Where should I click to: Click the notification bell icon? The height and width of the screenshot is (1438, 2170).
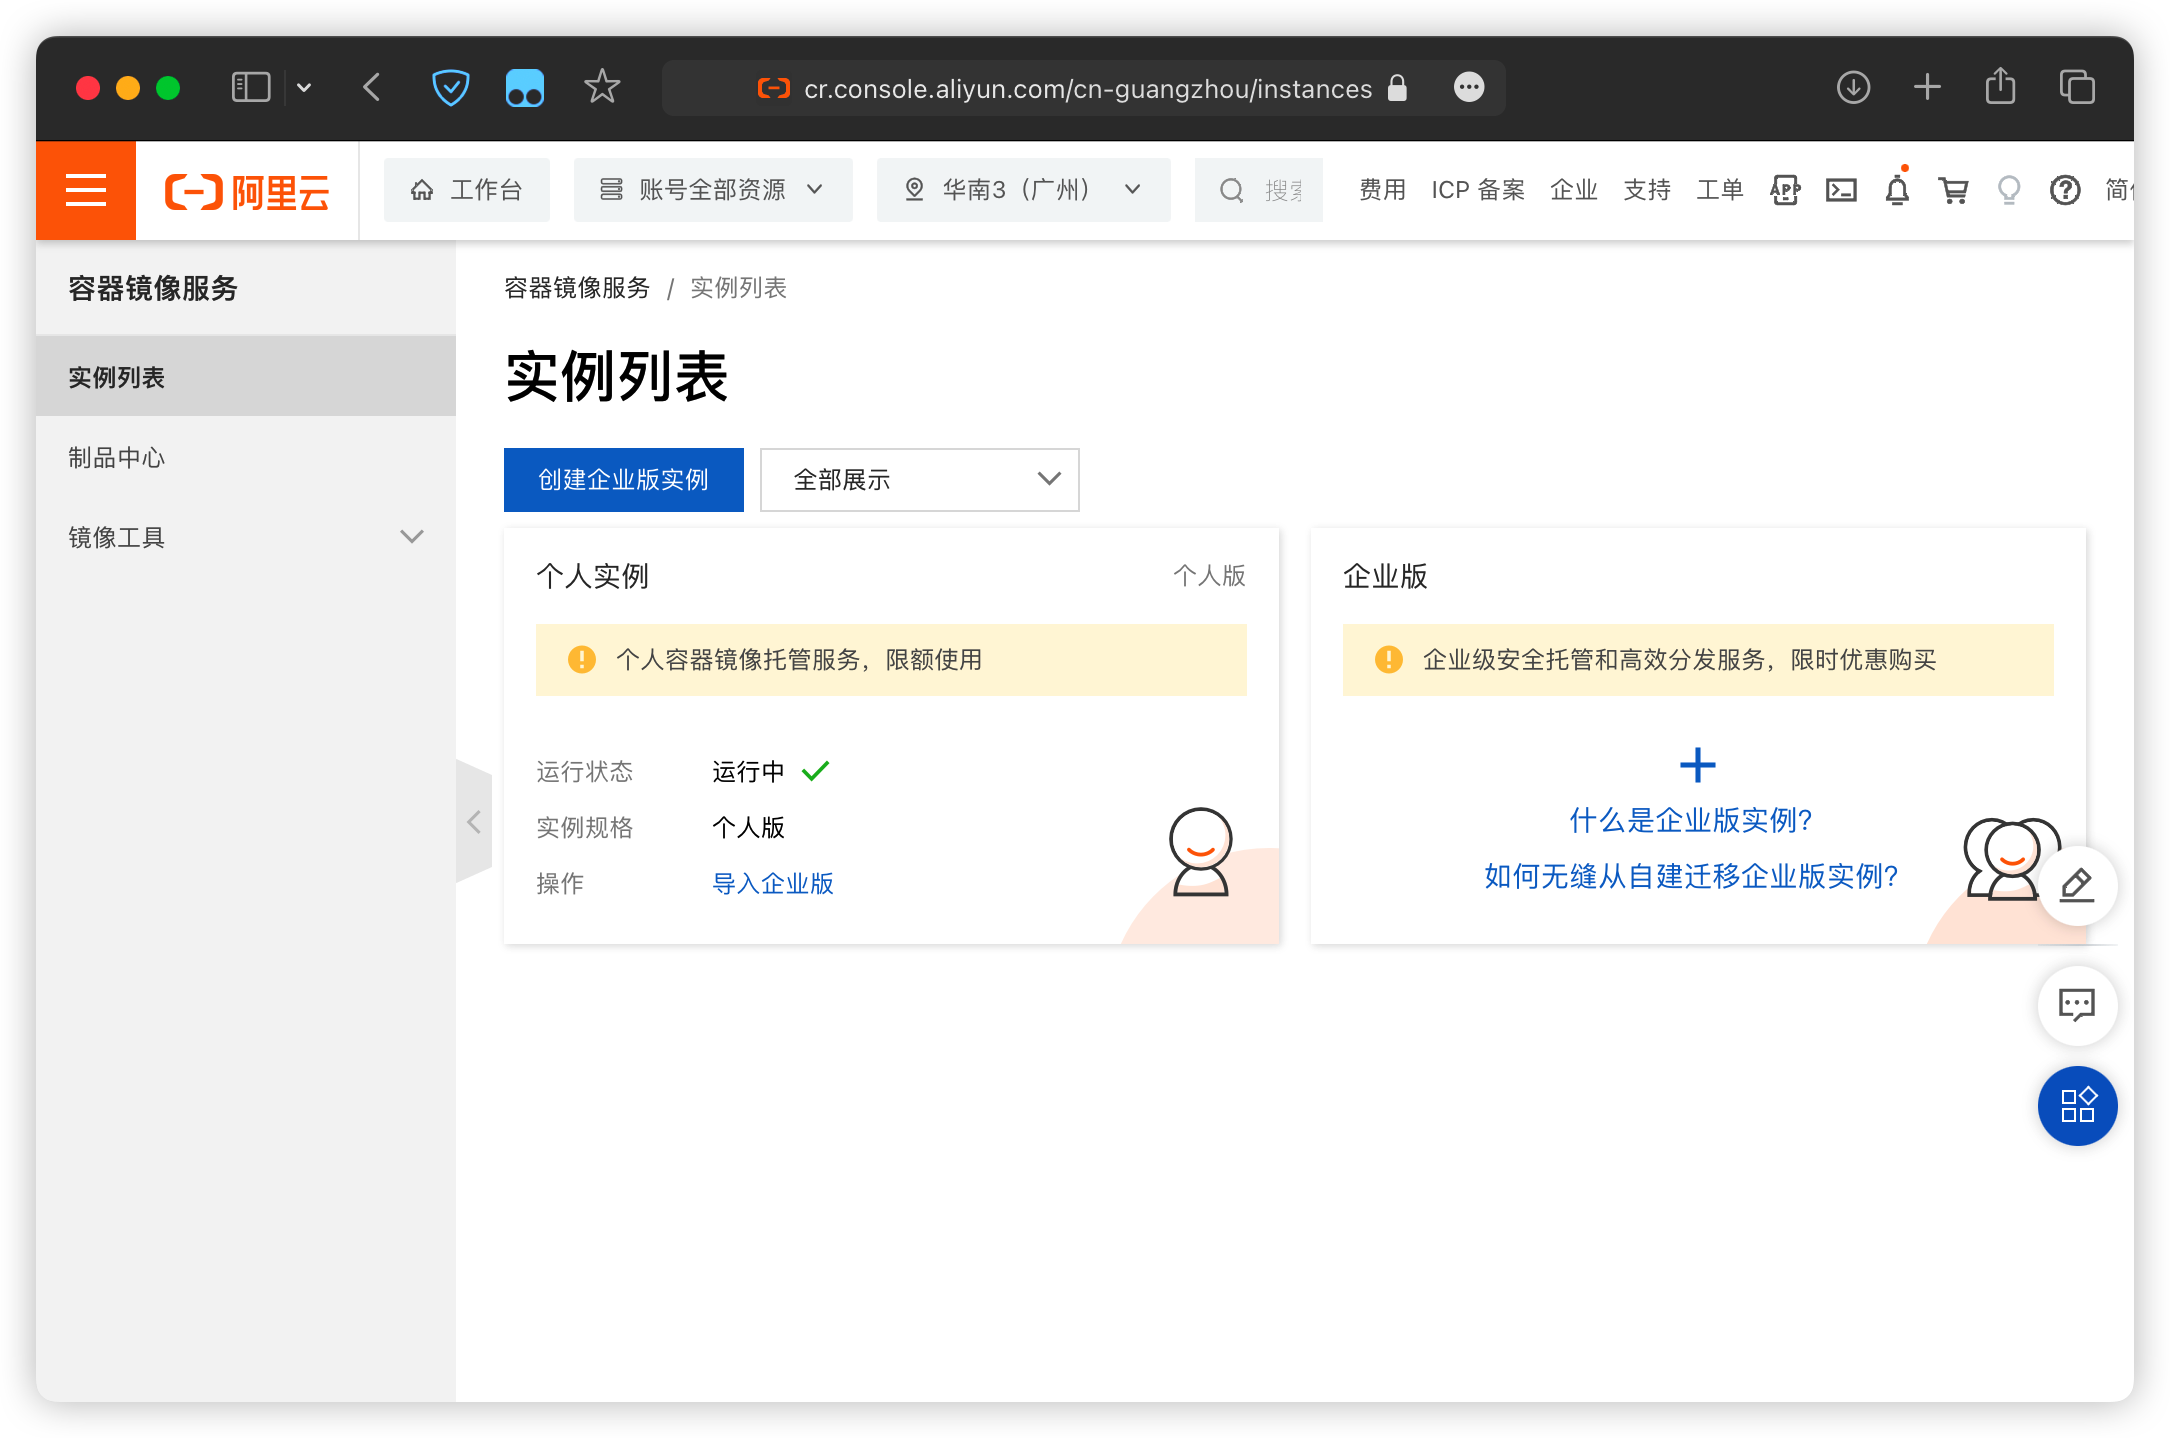[x=1897, y=190]
